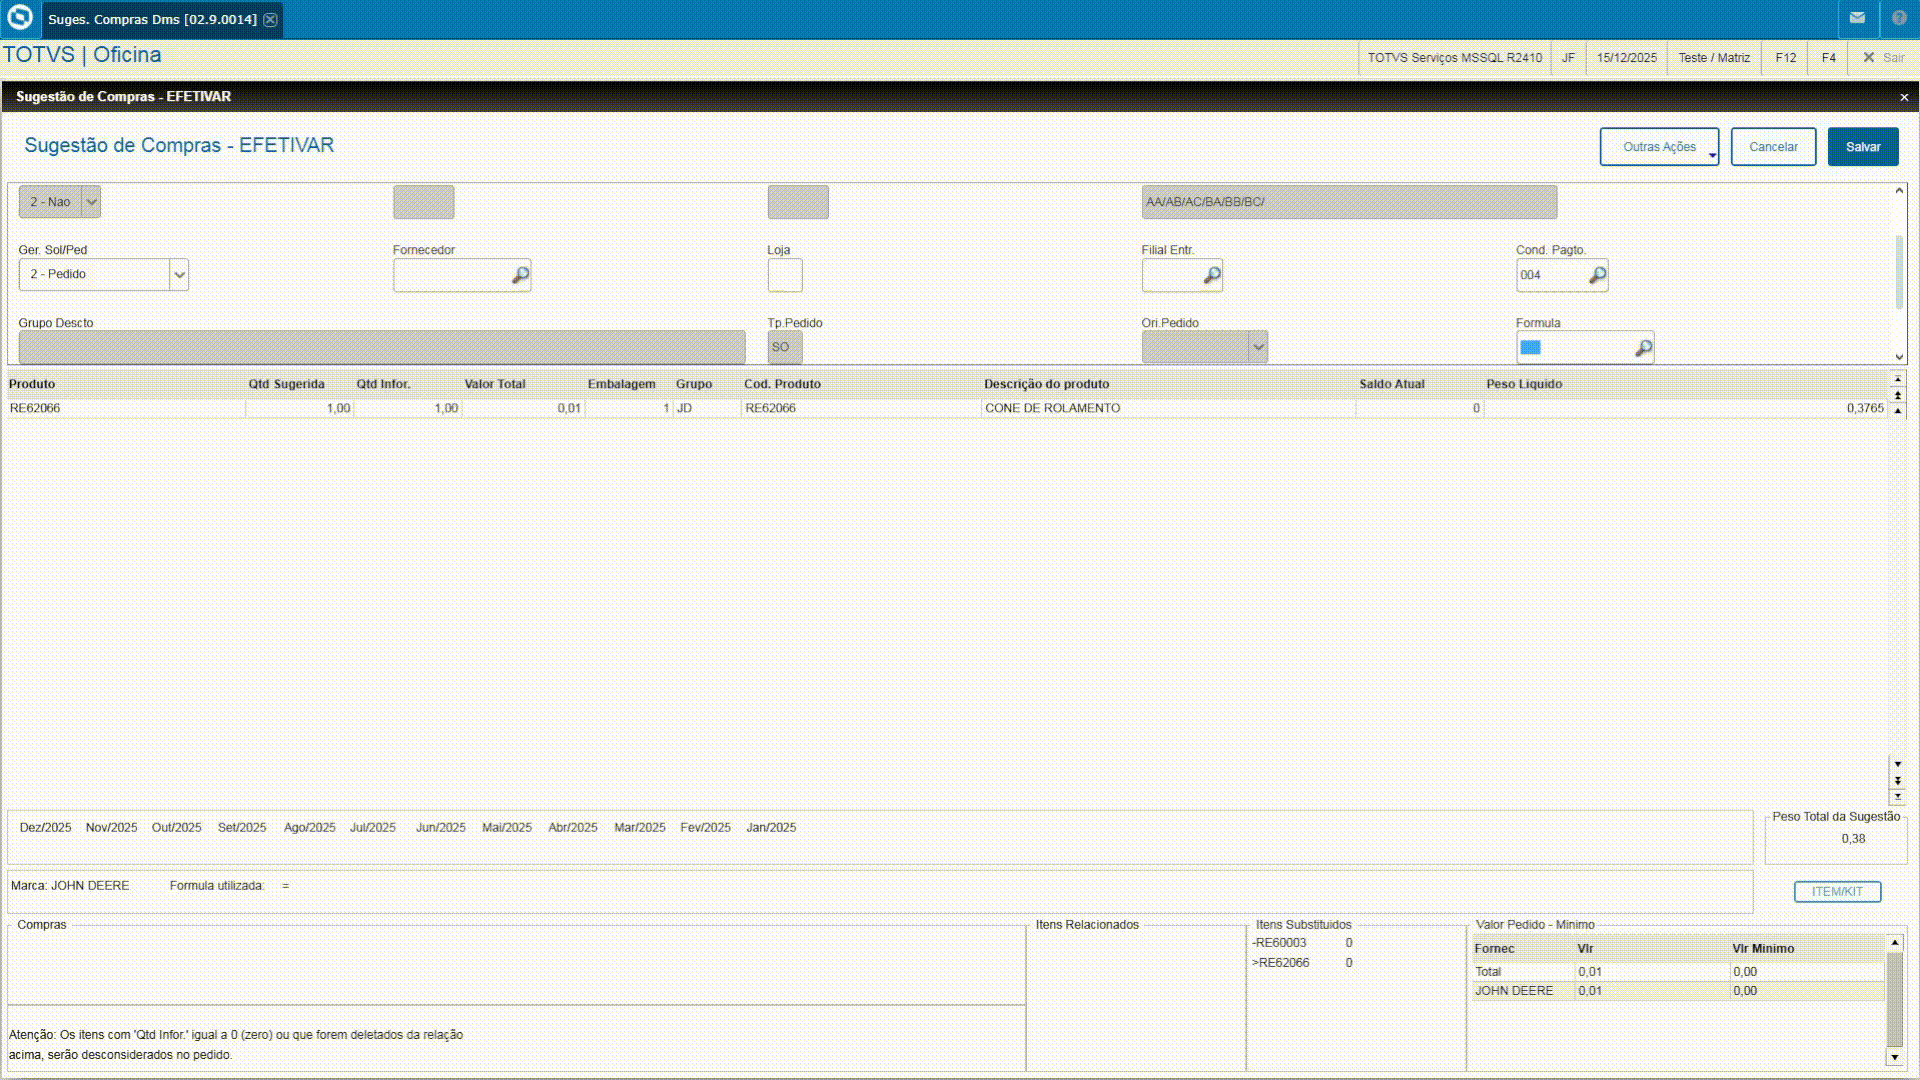This screenshot has height=1080, width=1920.
Task: Open Cond. Pagto. search magnifier
Action: [x=1597, y=275]
